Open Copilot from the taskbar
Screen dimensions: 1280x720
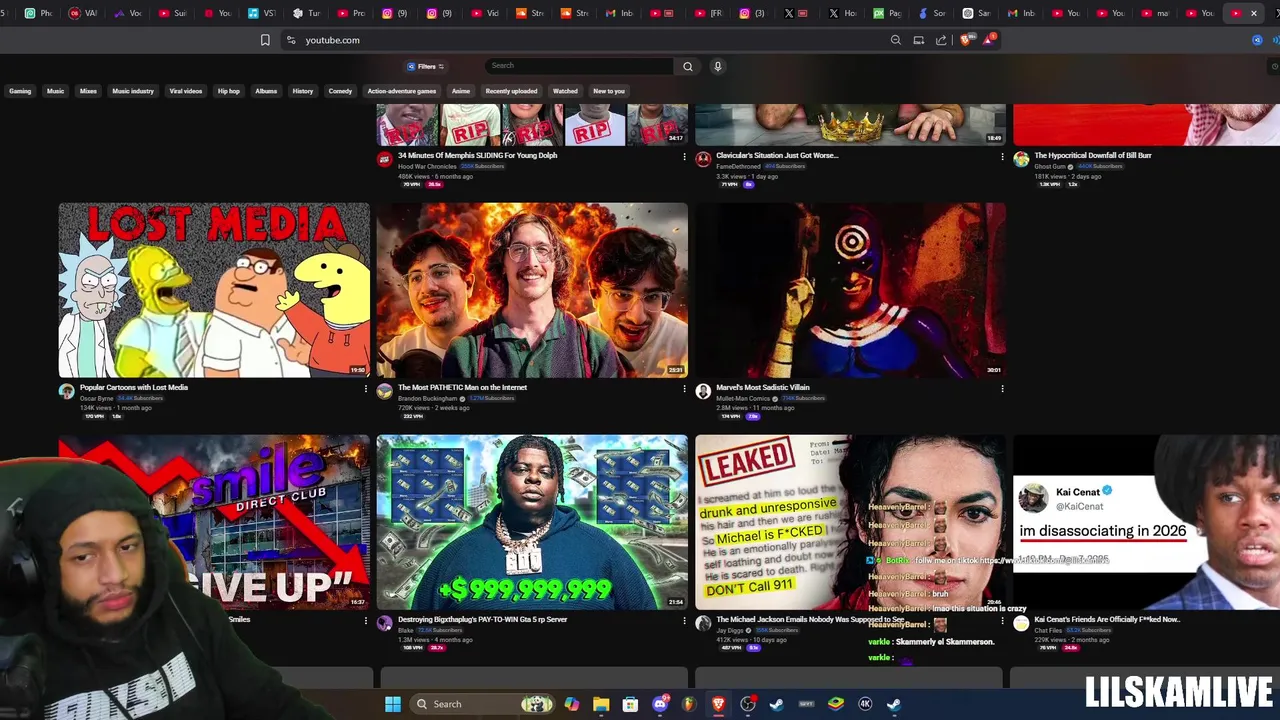pyautogui.click(x=571, y=704)
